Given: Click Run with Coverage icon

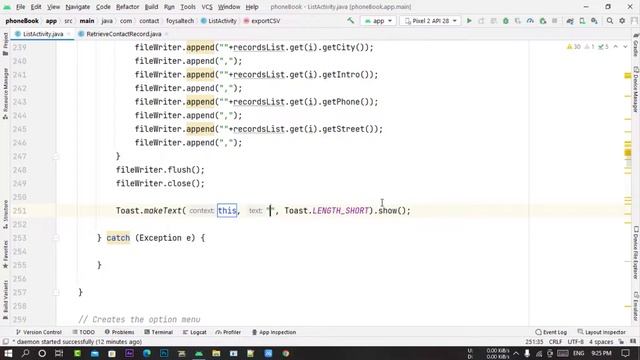Looking at the screenshot, I should click(x=518, y=20).
